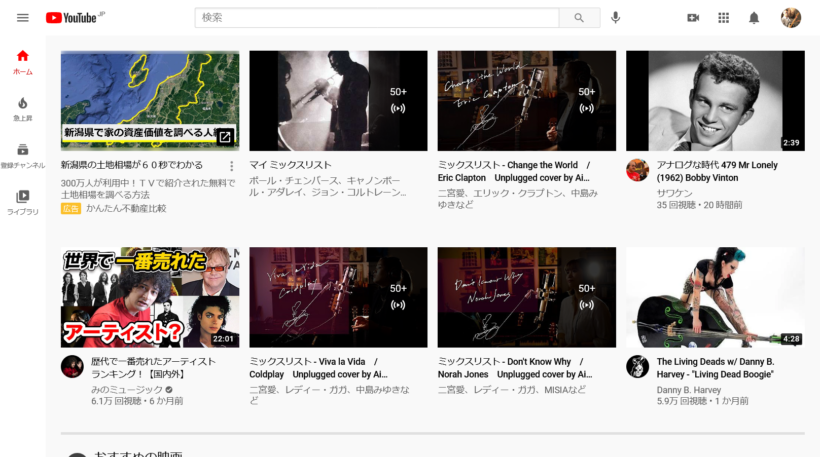Open the サワケン channel avatar
Image resolution: width=820 pixels, height=457 pixels.
[x=637, y=170]
